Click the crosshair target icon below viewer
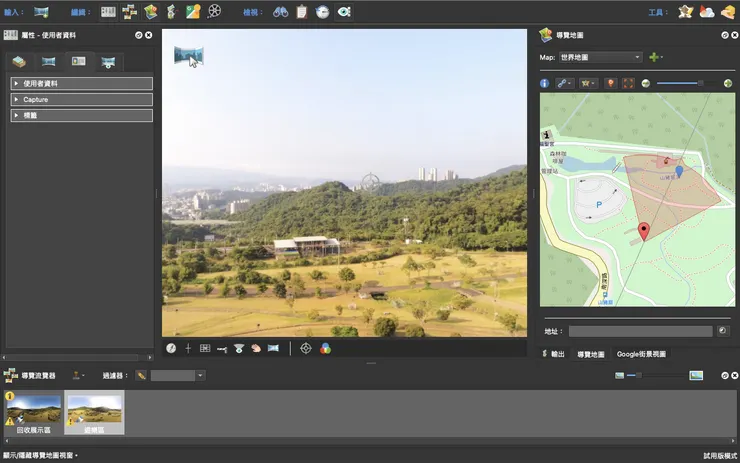 pos(306,348)
